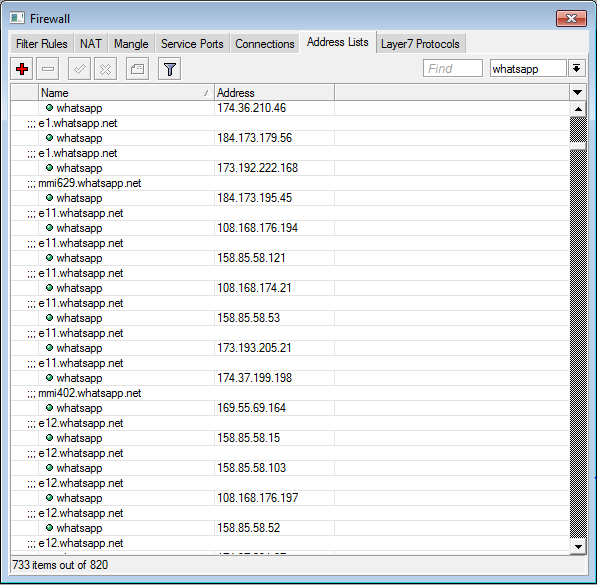Click the status text 733 items out of 820
Screen dimensions: 597x585
click(60, 565)
